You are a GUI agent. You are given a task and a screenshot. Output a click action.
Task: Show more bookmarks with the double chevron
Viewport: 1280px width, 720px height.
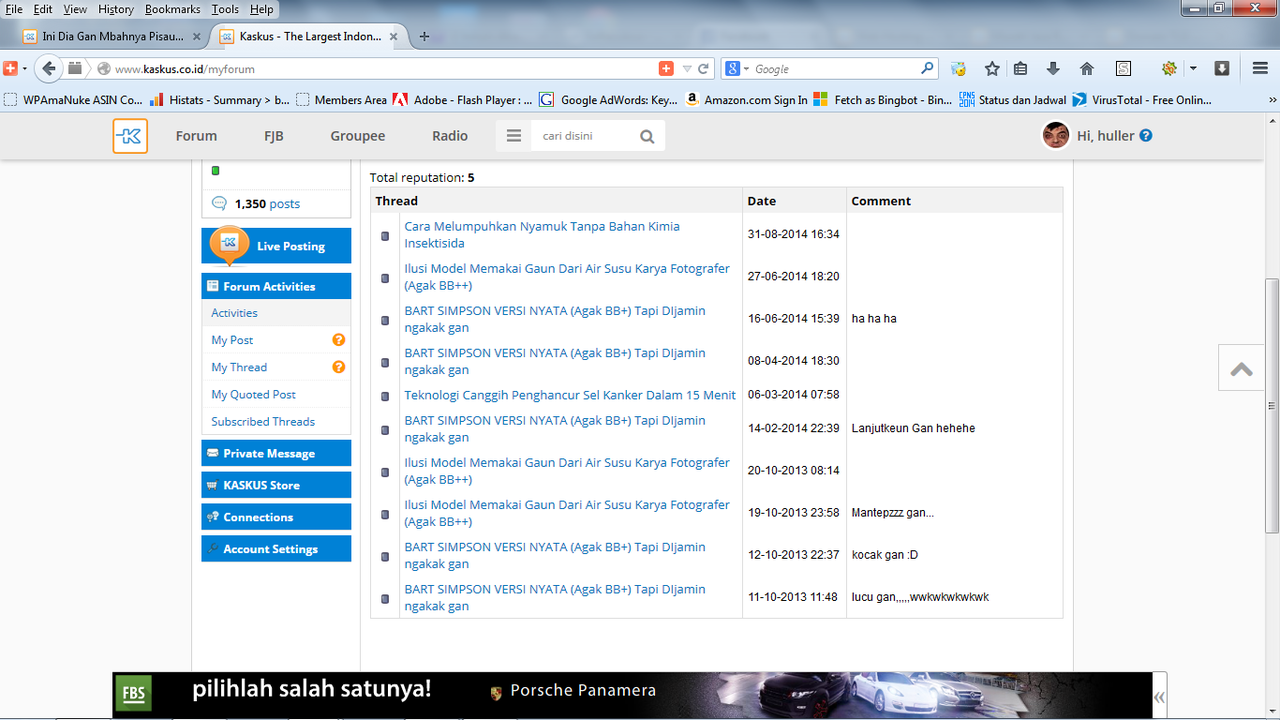[1272, 100]
